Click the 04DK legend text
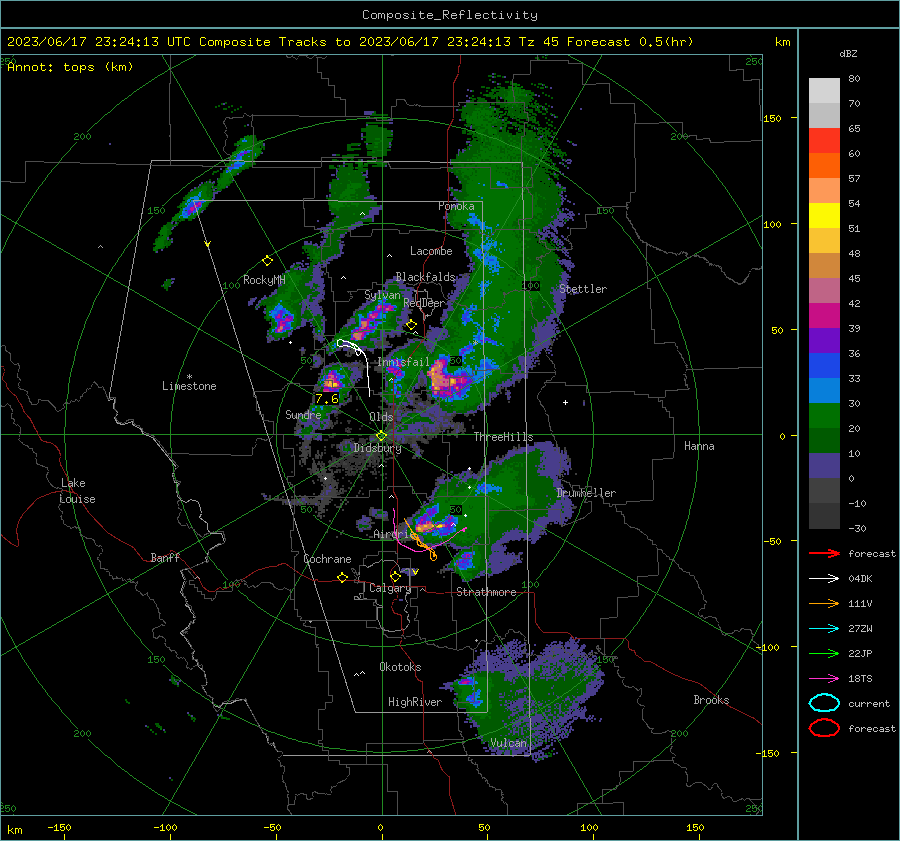The height and width of the screenshot is (841, 900). (x=860, y=579)
